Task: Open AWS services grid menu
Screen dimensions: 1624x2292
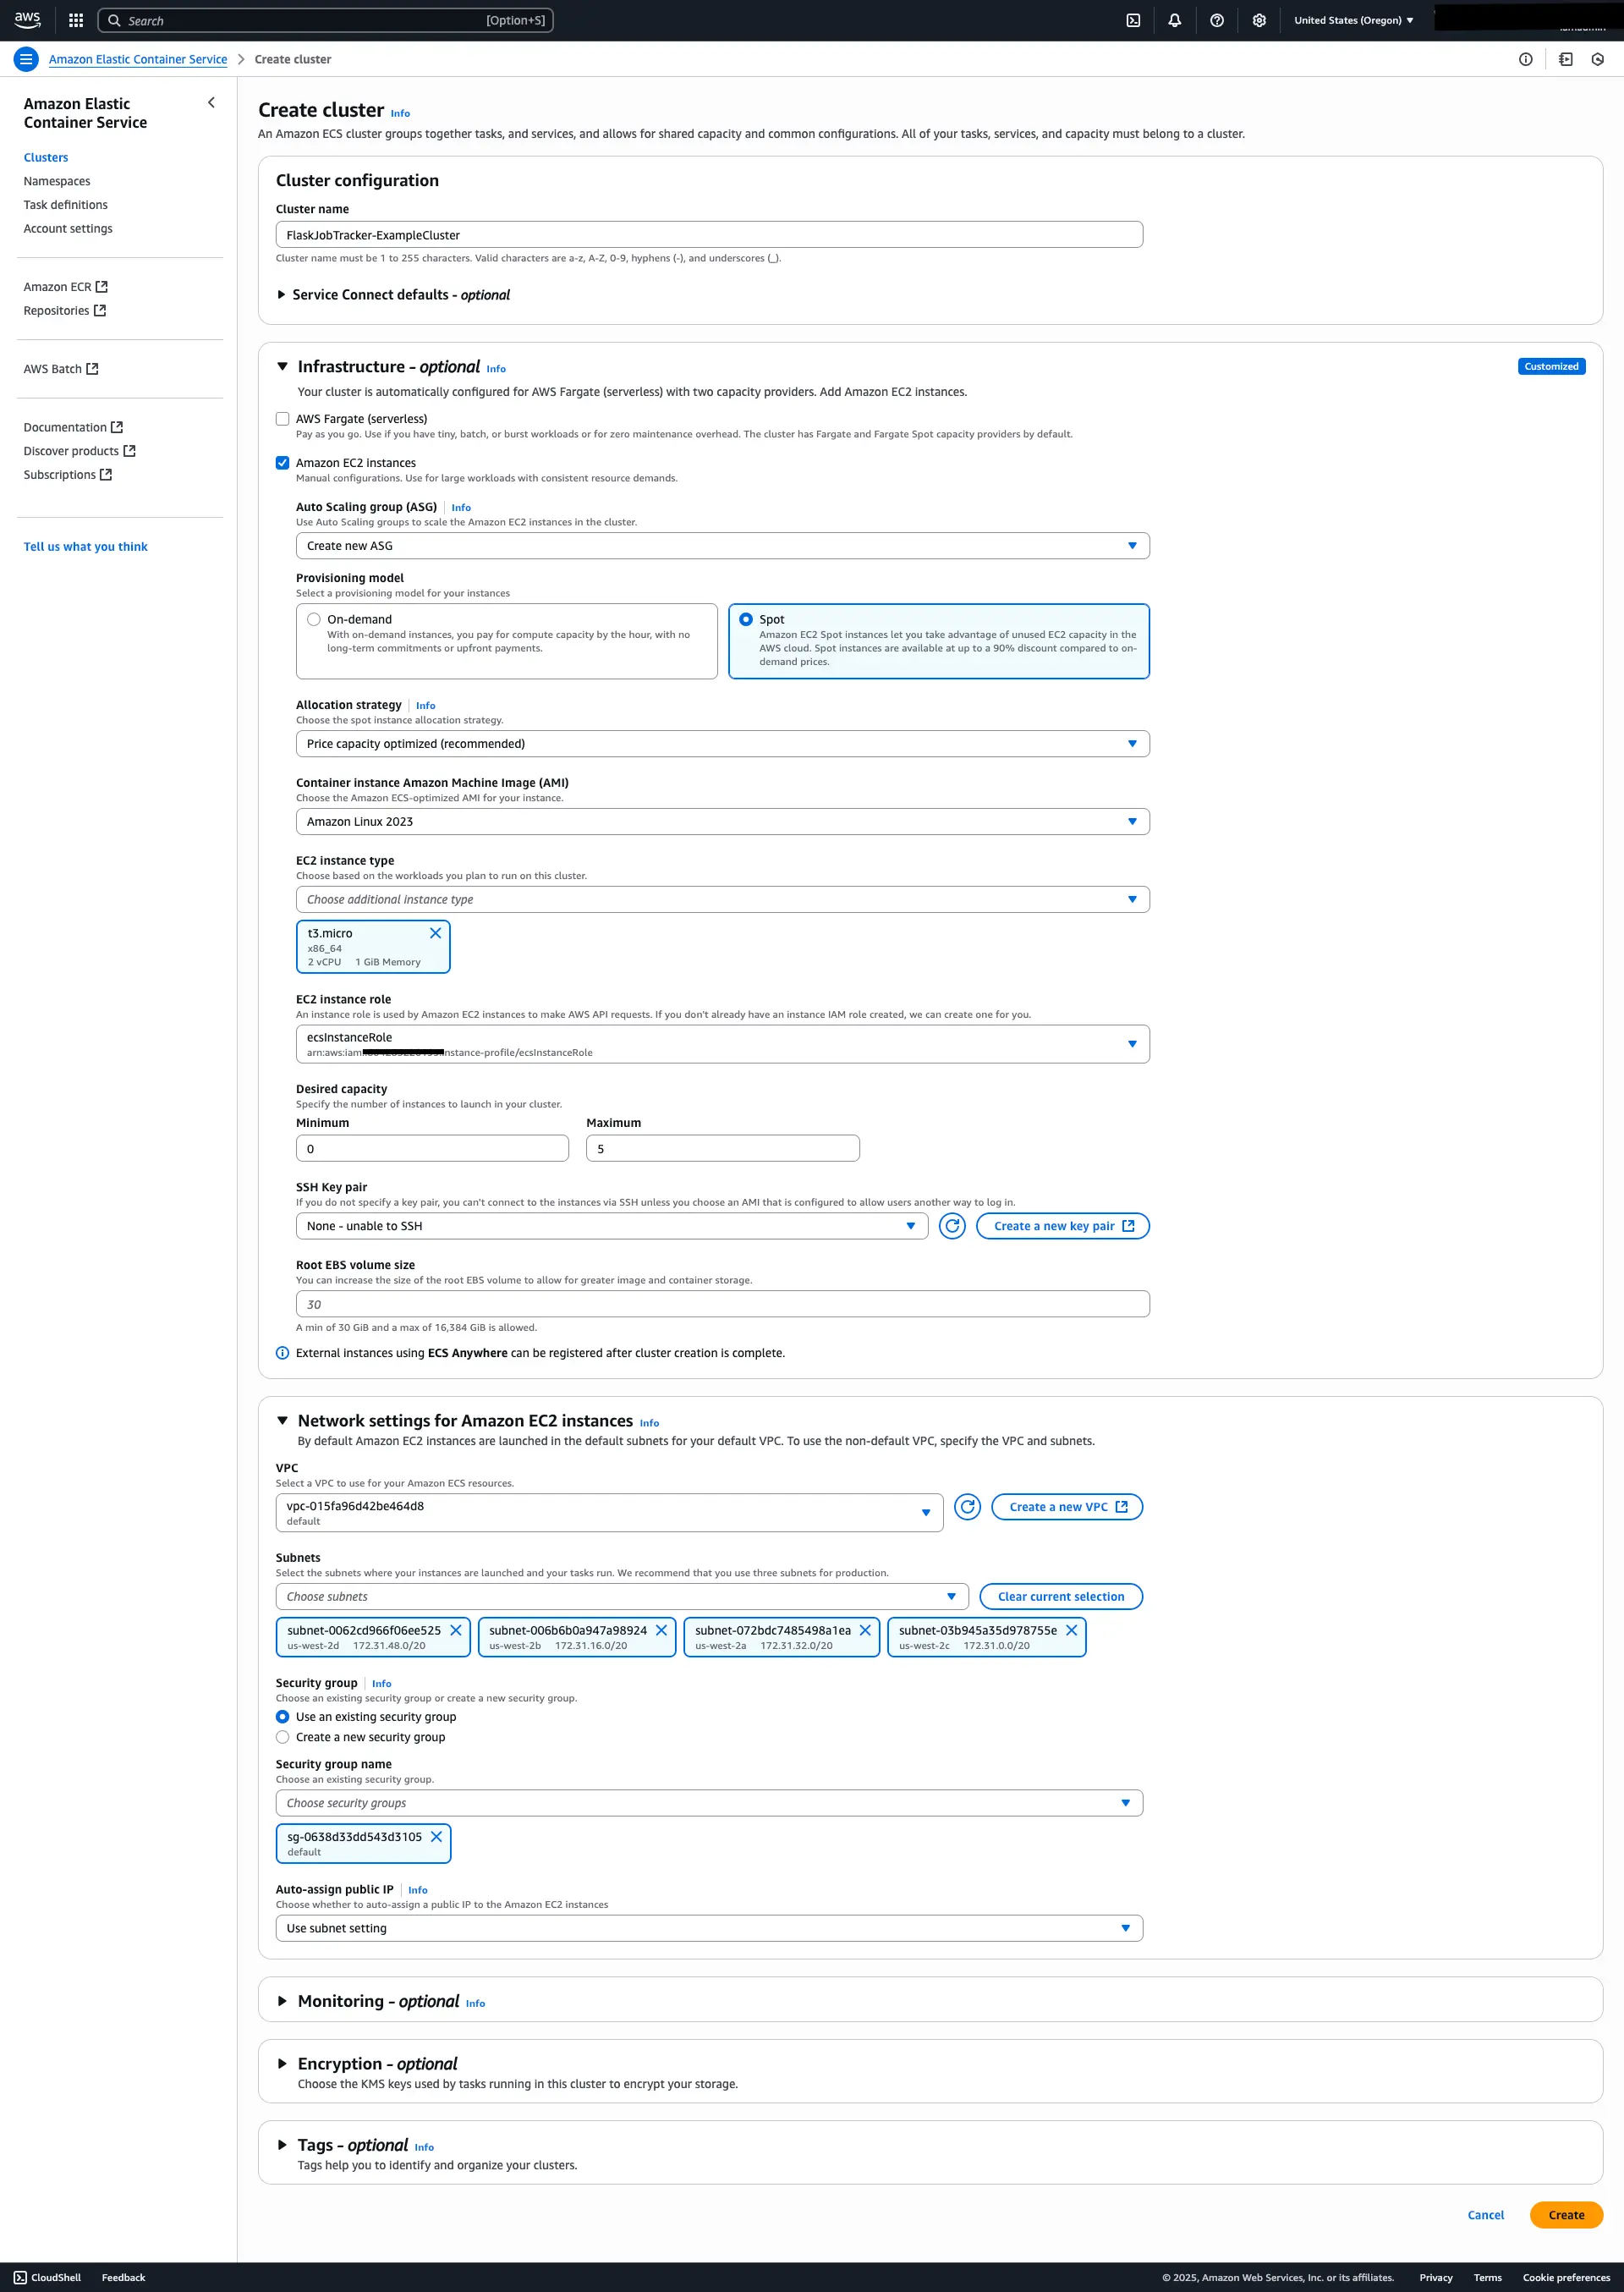Action: pos(76,20)
